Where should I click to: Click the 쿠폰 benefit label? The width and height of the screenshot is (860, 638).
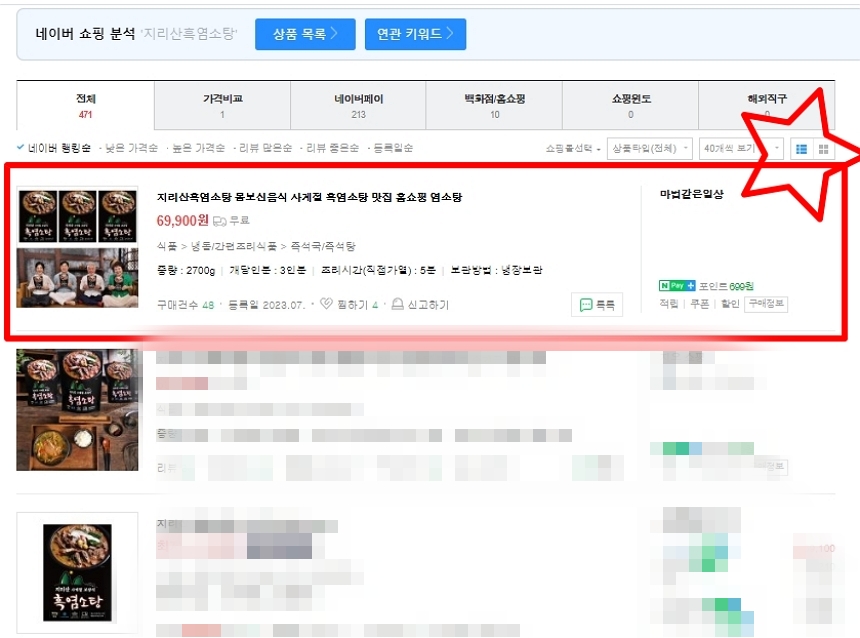pyautogui.click(x=699, y=303)
